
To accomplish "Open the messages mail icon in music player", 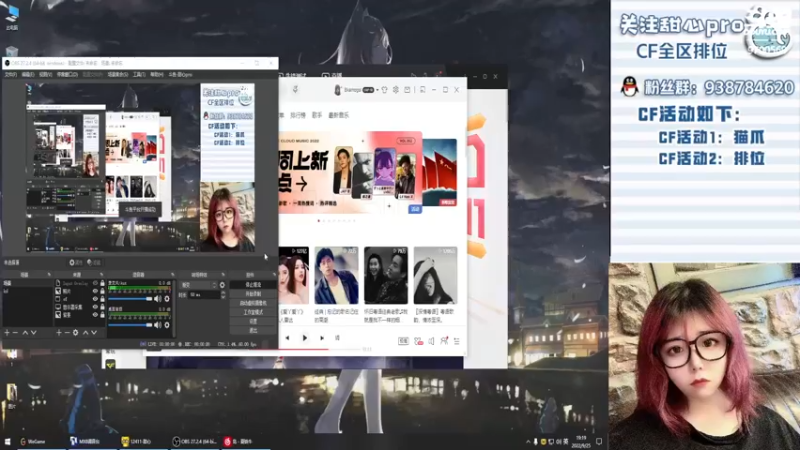I will click(x=407, y=90).
